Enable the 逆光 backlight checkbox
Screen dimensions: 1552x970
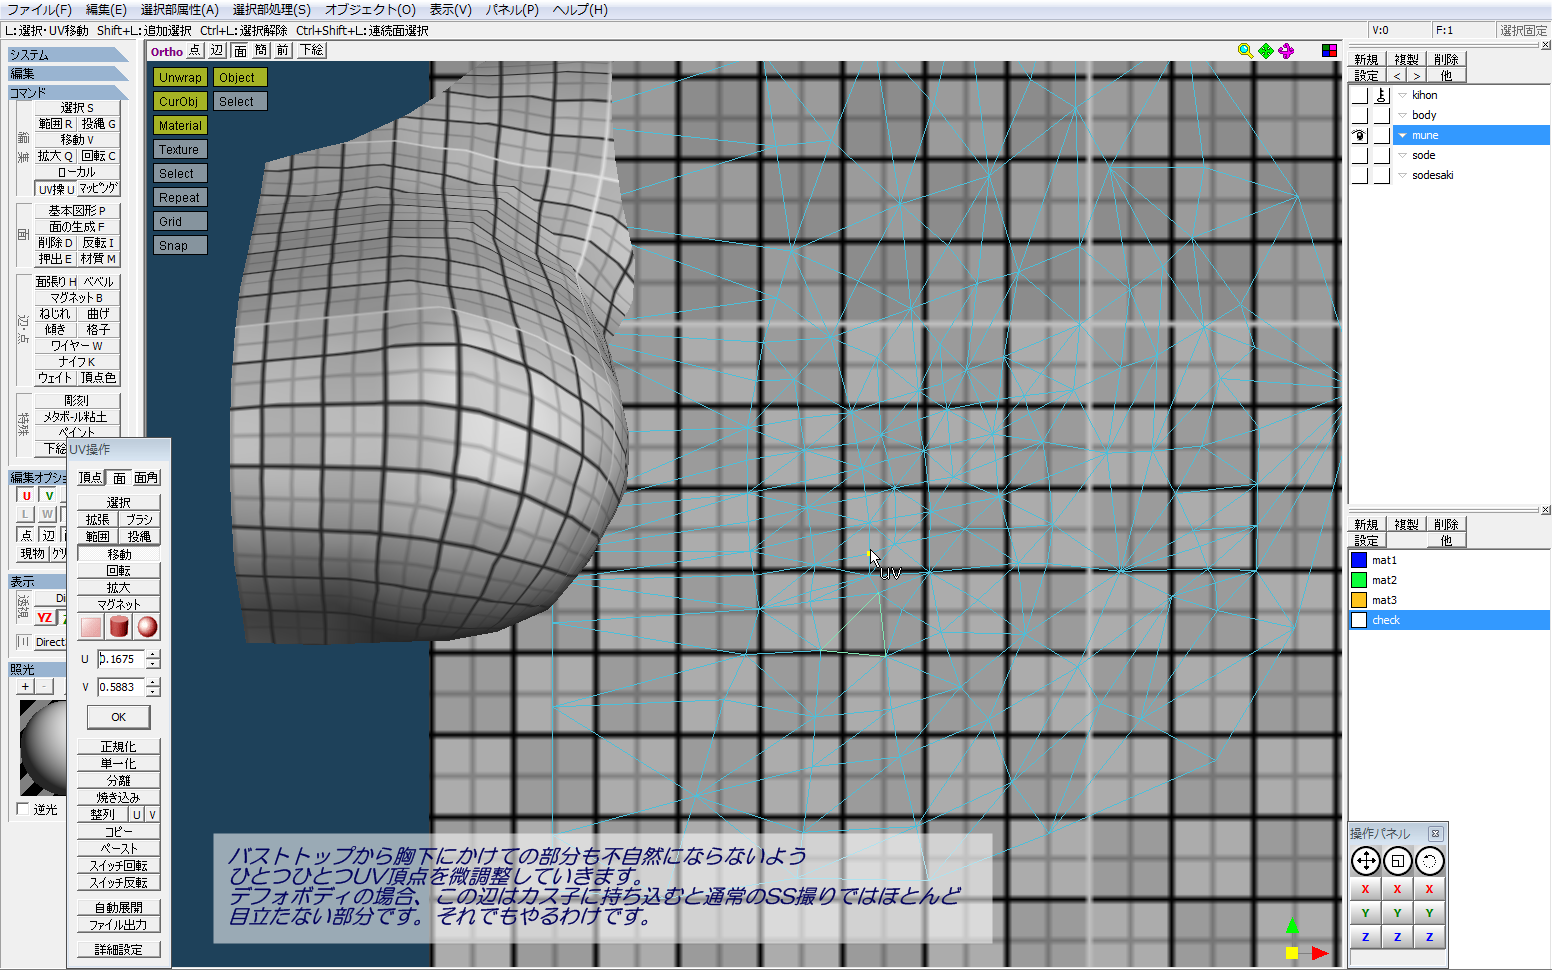tap(24, 809)
